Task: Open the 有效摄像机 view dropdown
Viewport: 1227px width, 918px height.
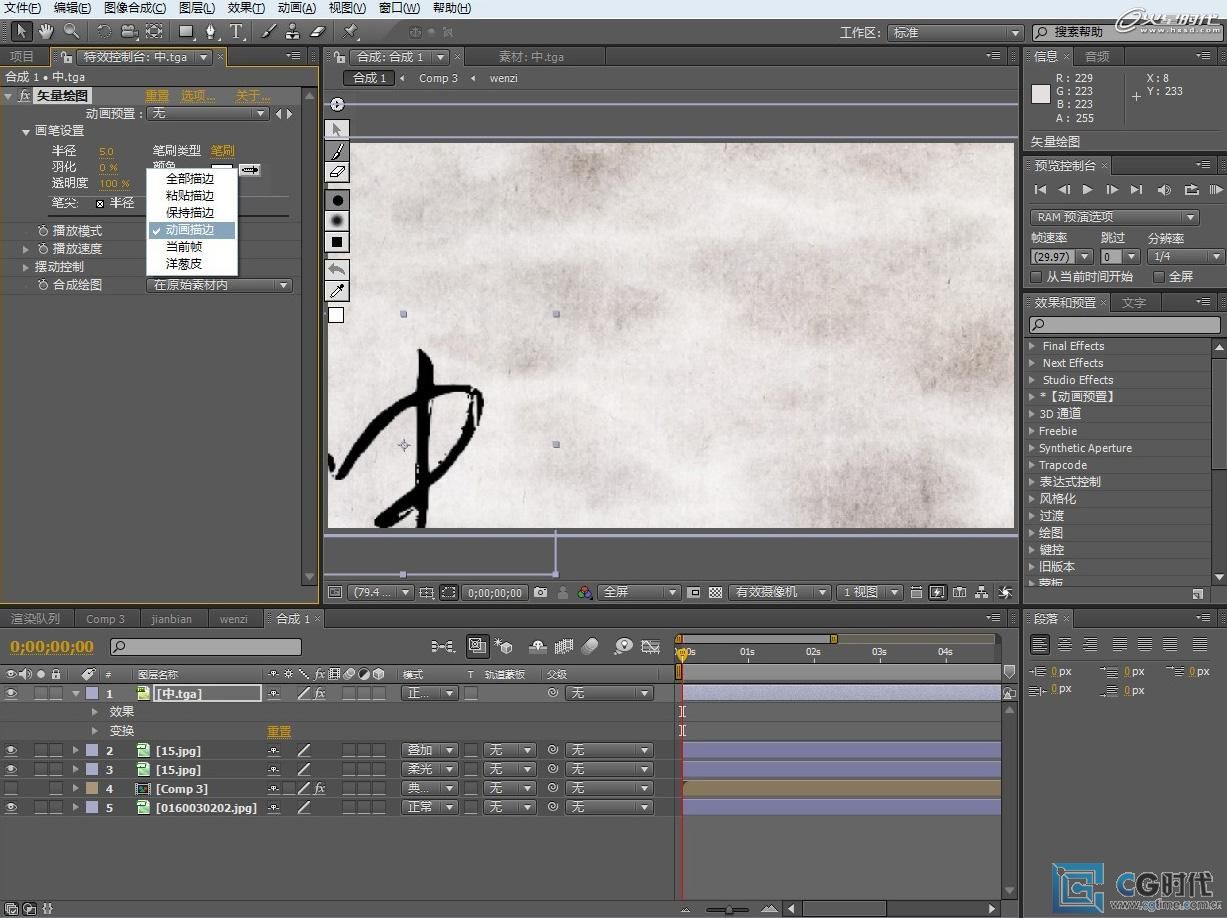Action: click(779, 592)
